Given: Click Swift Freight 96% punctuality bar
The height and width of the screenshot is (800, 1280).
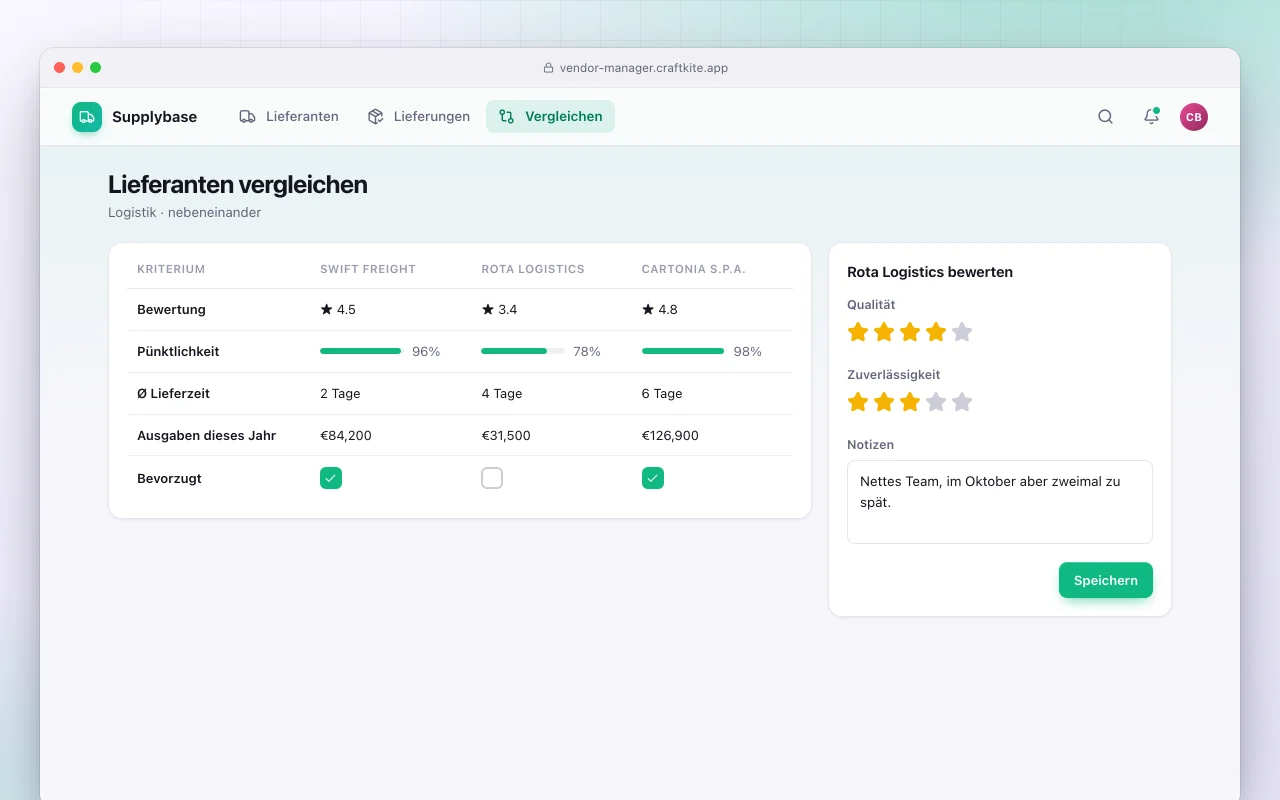Looking at the screenshot, I should pos(361,351).
